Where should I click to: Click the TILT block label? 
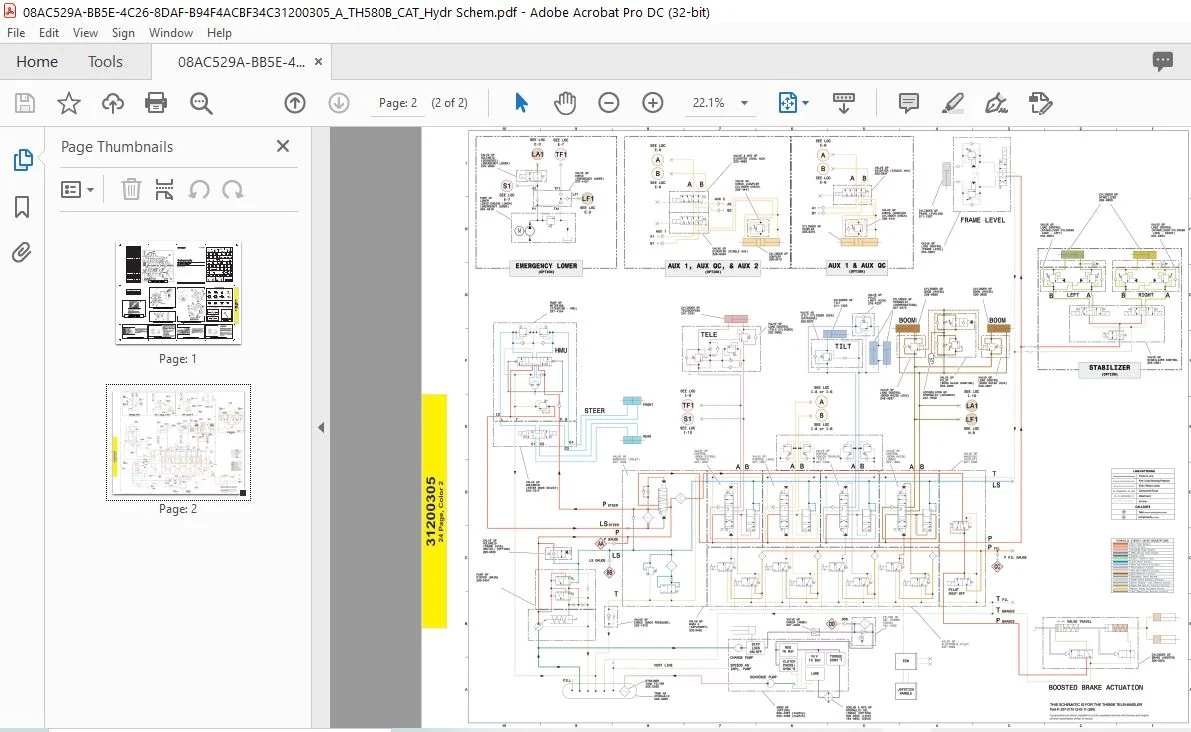tap(843, 346)
